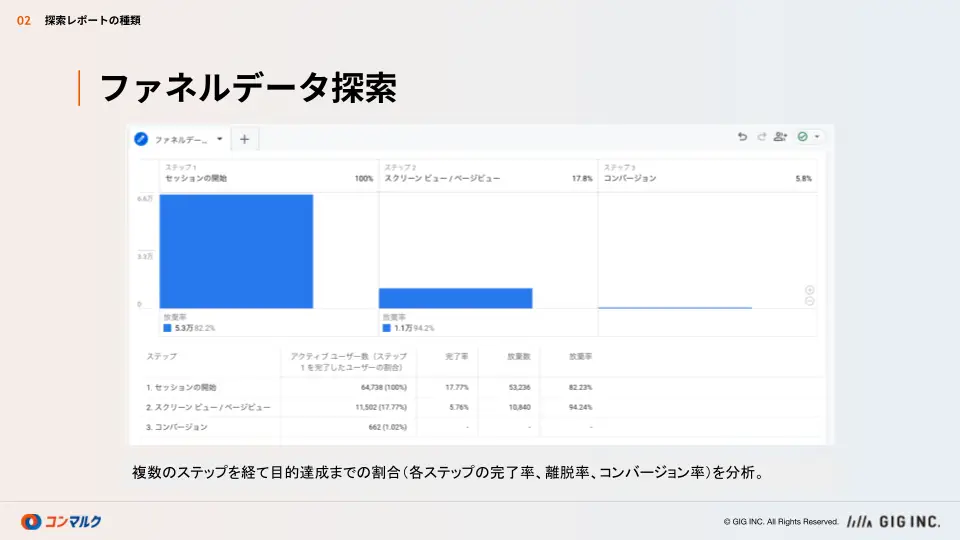Click the 662 (1.02%) cell
This screenshot has width=960, height=540.
click(388, 427)
